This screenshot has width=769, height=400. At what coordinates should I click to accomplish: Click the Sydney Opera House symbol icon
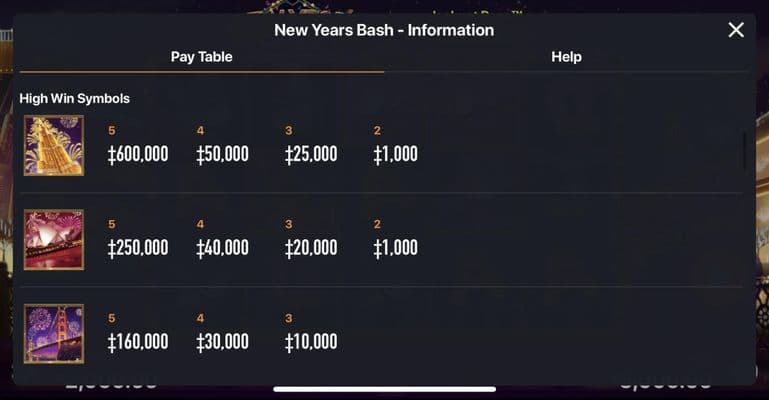53,239
